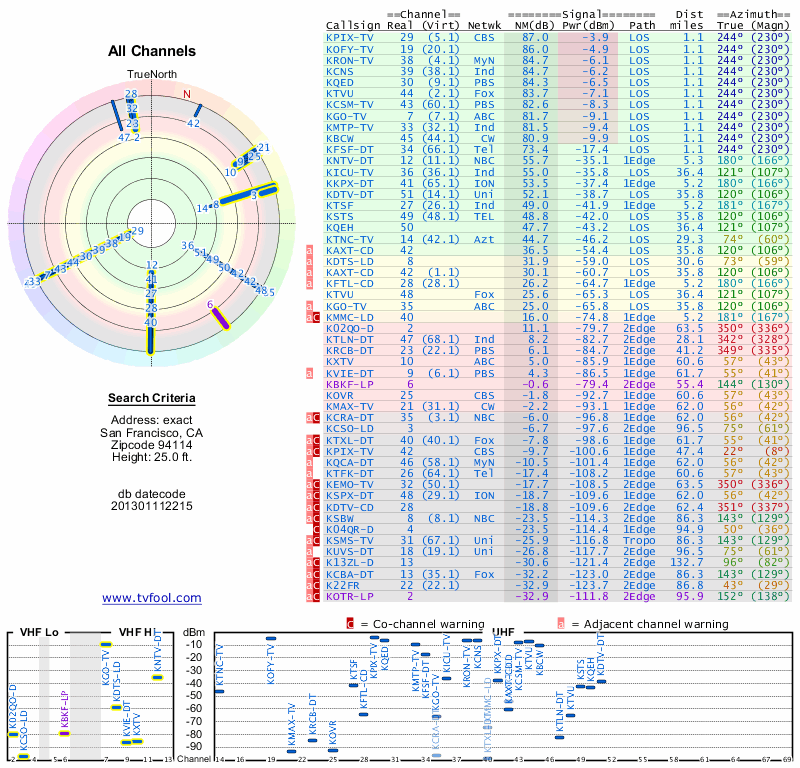The height and width of the screenshot is (768, 800).
Task: Click the KFSF-DT callsign in table
Action: (350, 150)
